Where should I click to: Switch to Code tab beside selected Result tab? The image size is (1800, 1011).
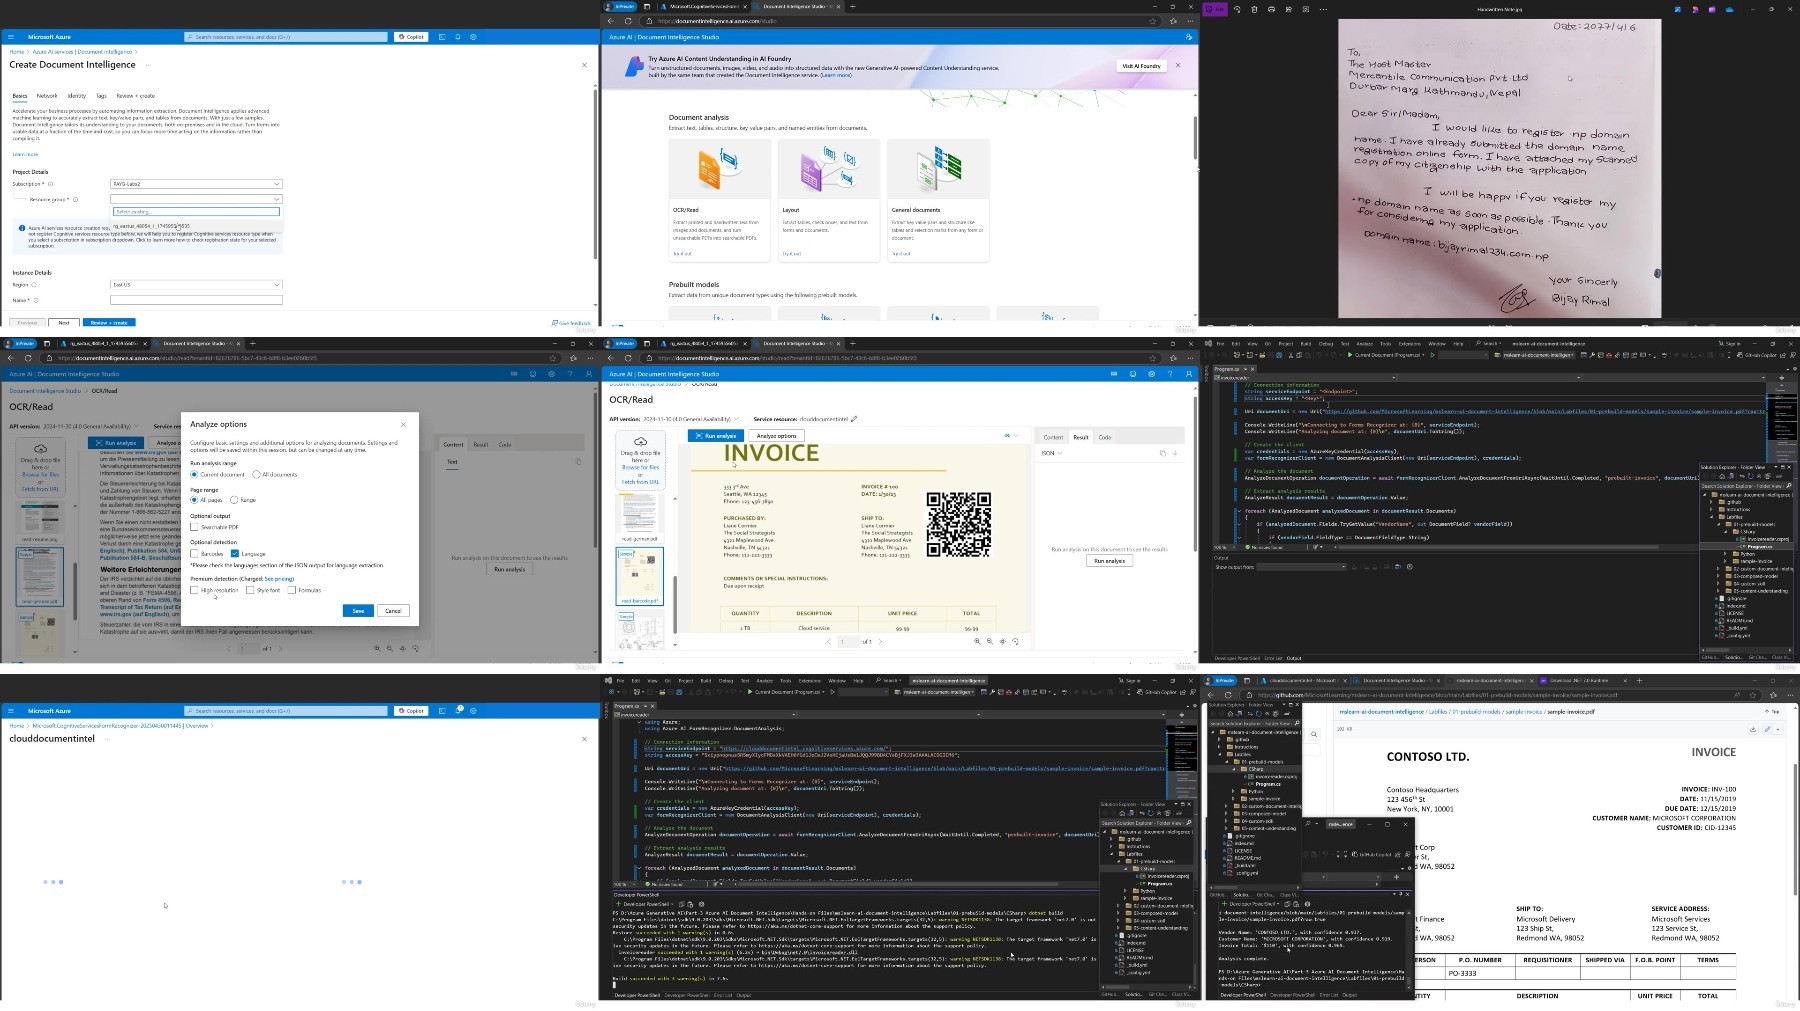pyautogui.click(x=1105, y=437)
